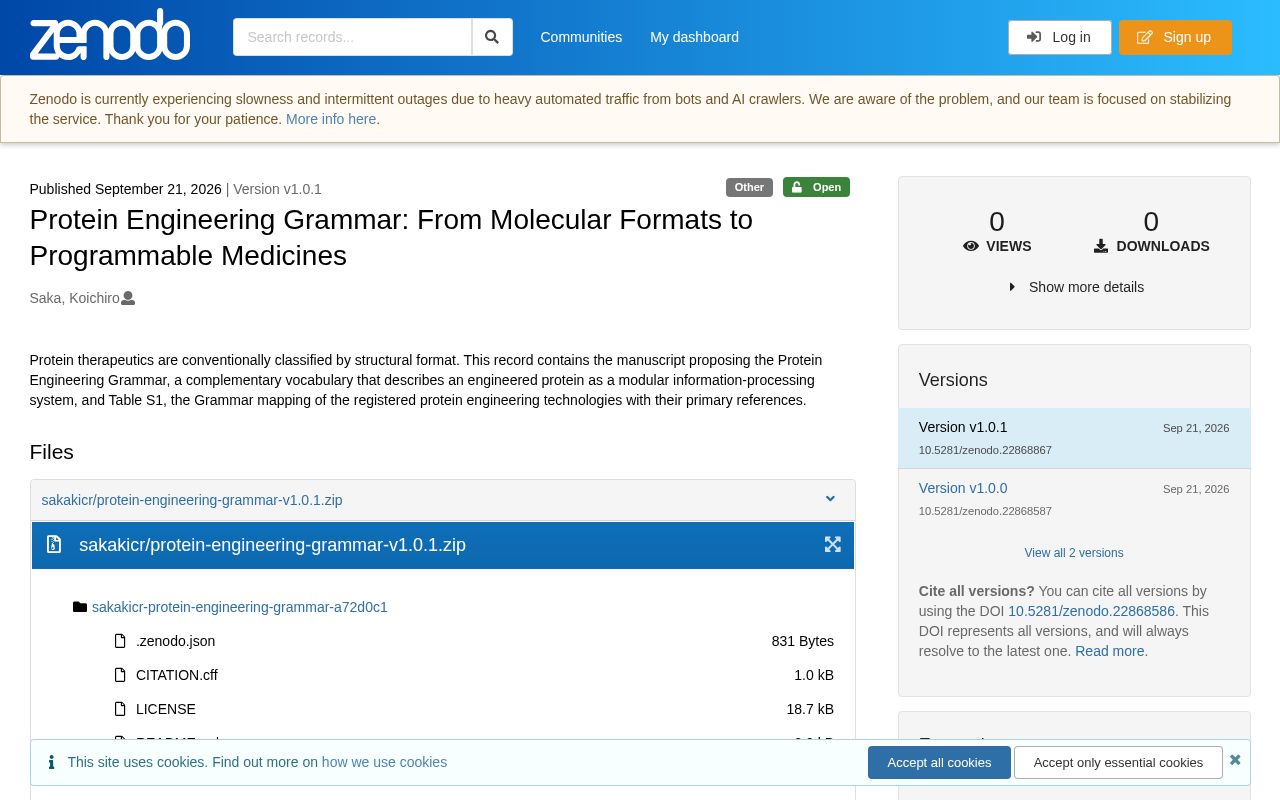Select the .zenodo.json file row
The width and height of the screenshot is (1280, 800).
coord(474,641)
